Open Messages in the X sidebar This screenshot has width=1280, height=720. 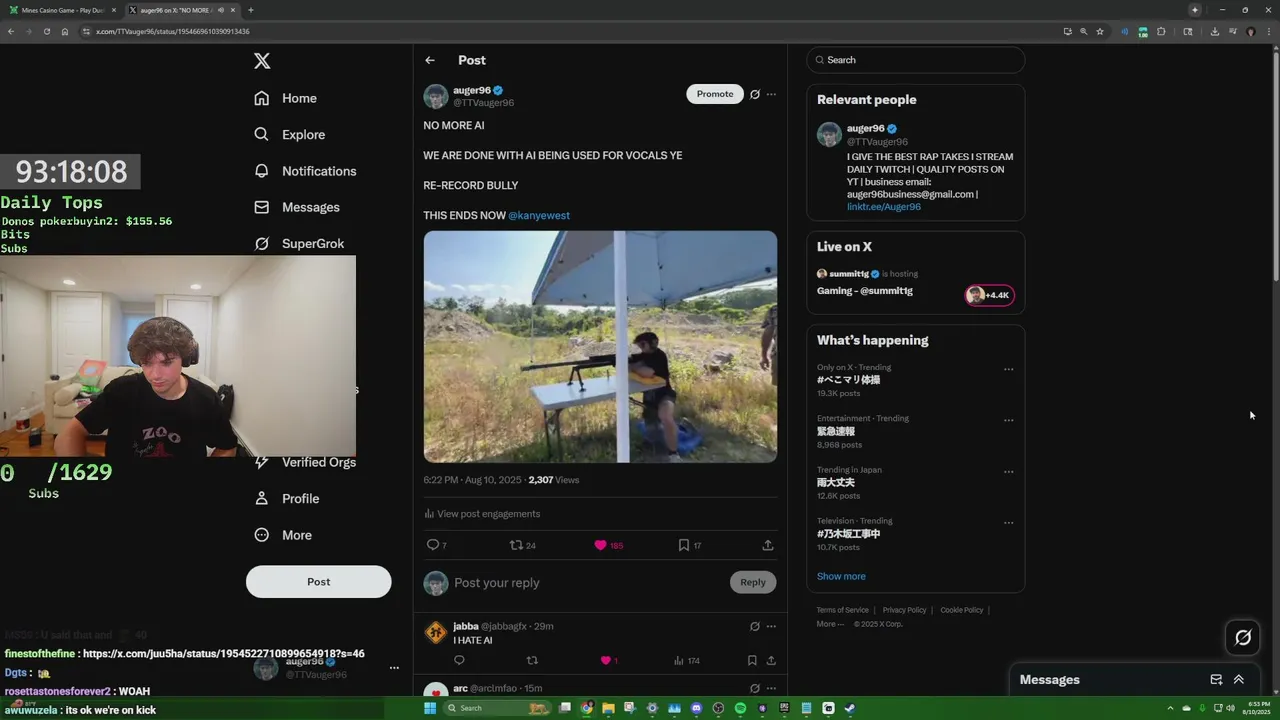point(297,207)
